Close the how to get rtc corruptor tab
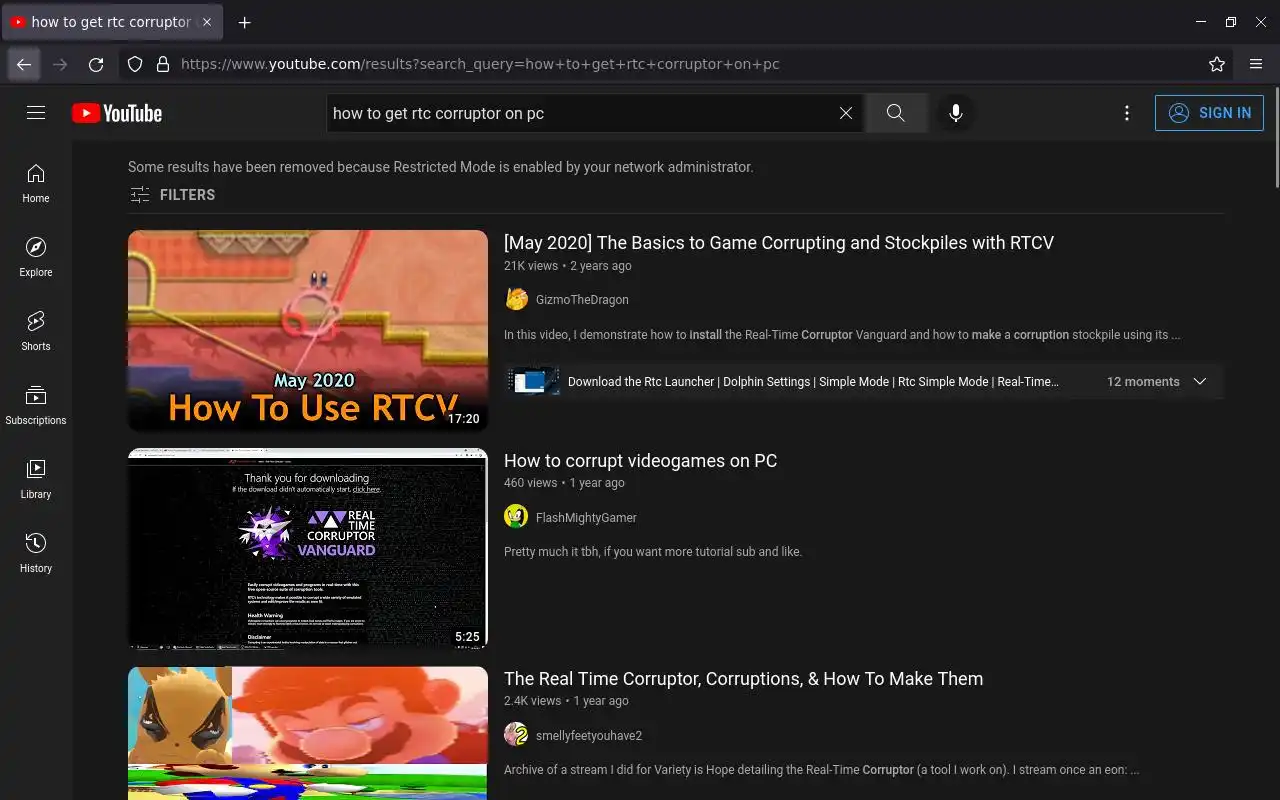Viewport: 1280px width, 800px height. tap(208, 22)
